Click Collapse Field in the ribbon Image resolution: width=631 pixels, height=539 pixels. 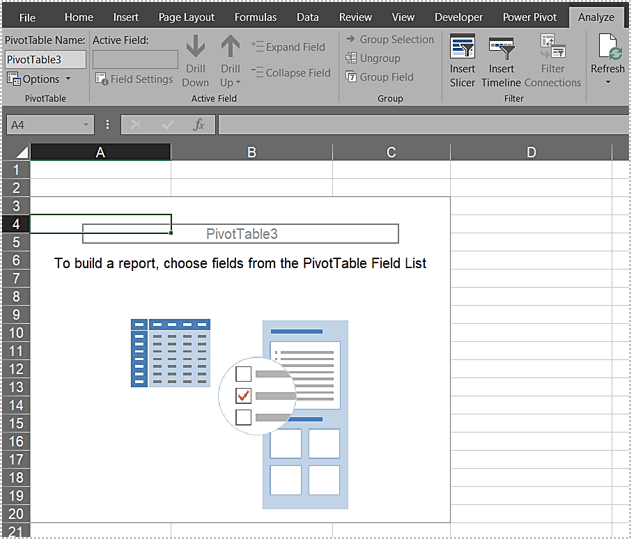(290, 73)
